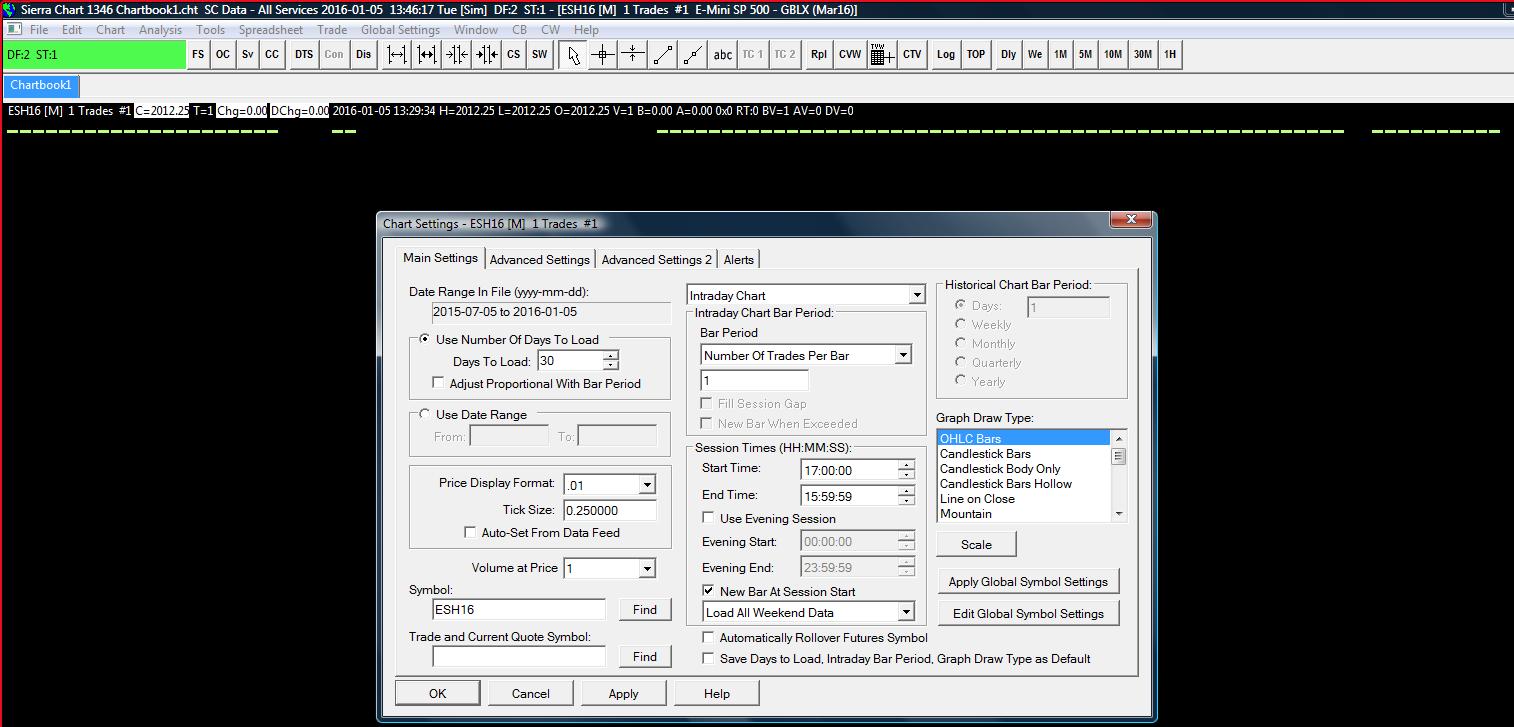Image resolution: width=1514 pixels, height=727 pixels.
Task: Select the line drawing tool icon
Action: 663,55
